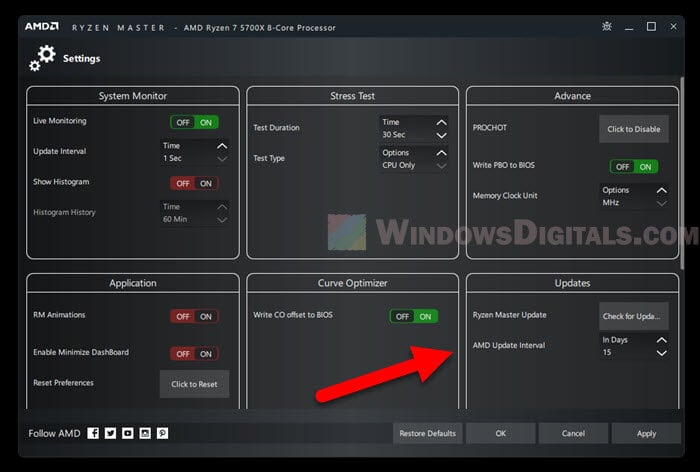Click Advance panel header

coord(572,96)
